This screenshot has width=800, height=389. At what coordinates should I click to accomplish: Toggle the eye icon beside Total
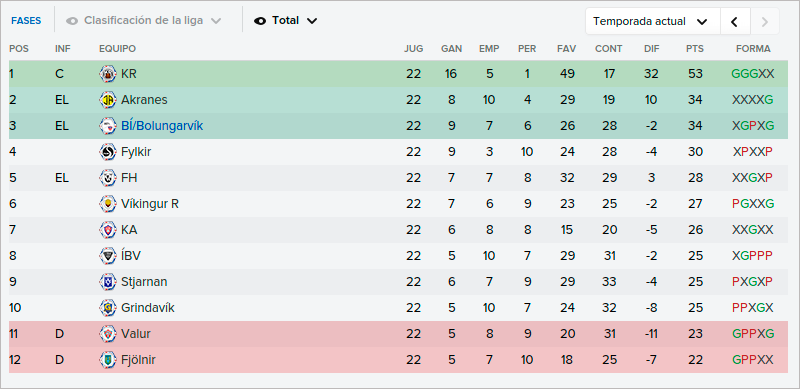(260, 21)
